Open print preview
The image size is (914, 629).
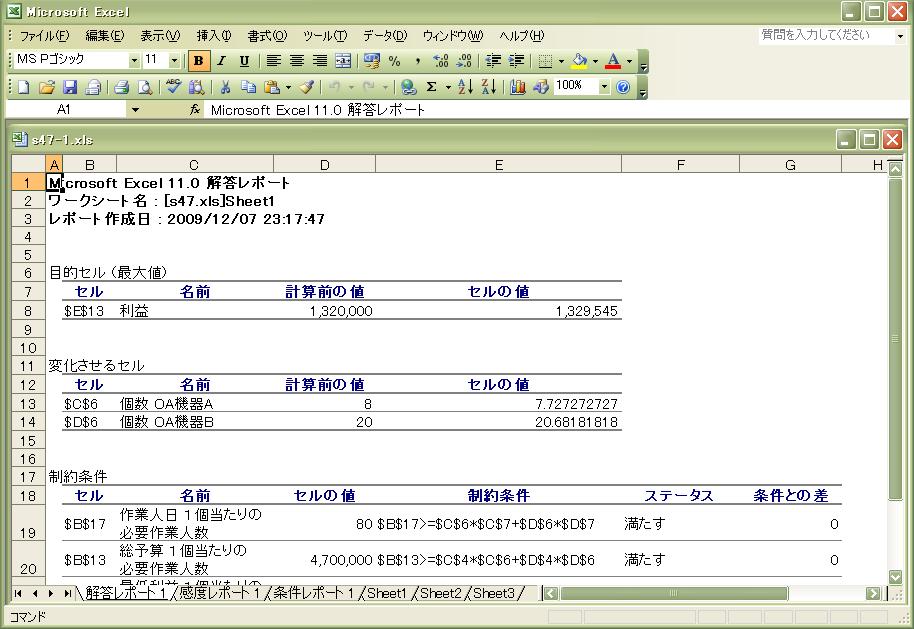[145, 87]
